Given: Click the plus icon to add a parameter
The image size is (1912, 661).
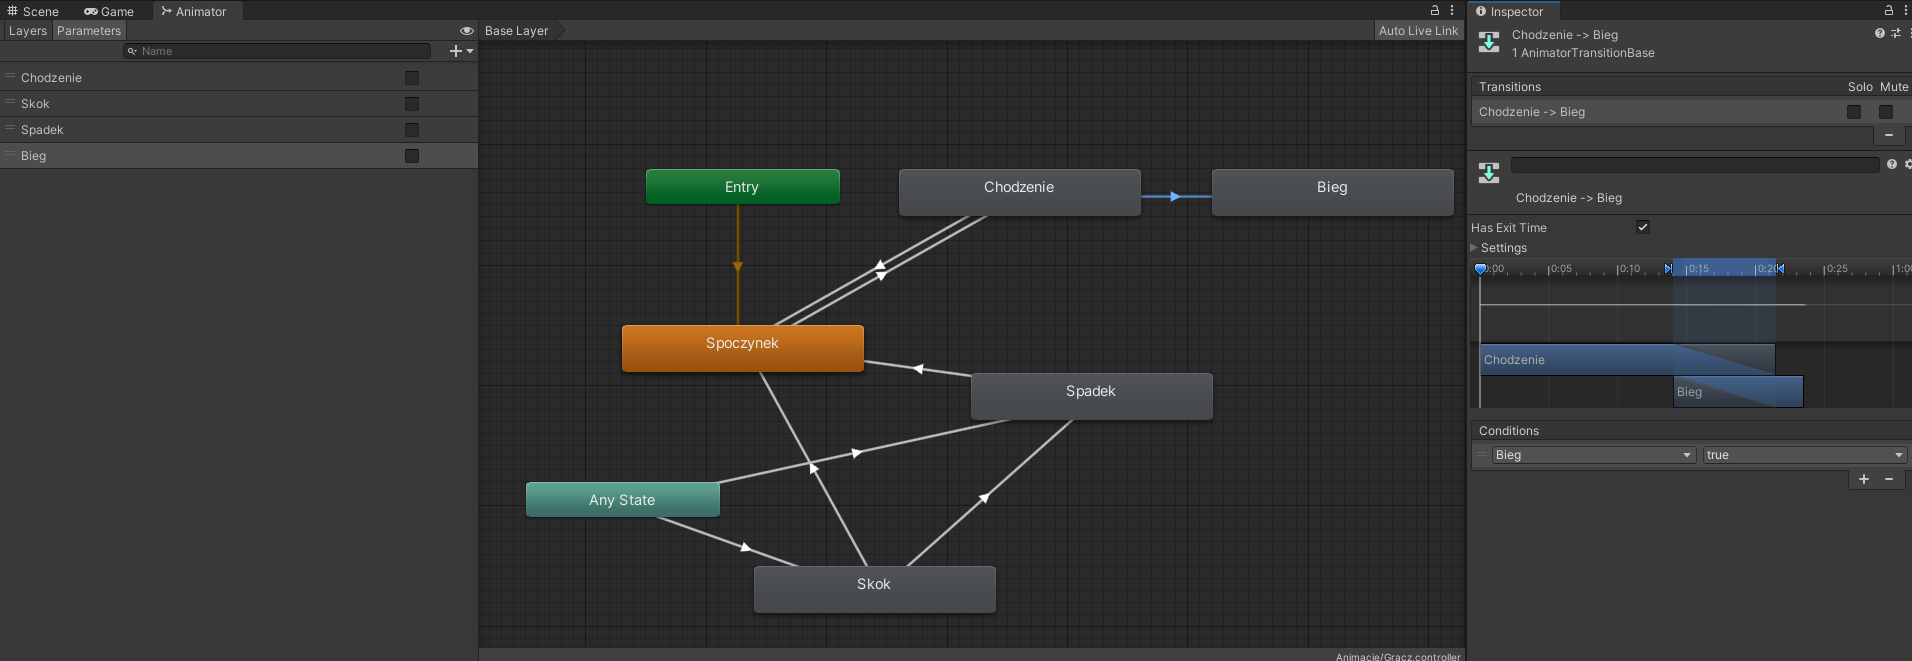Looking at the screenshot, I should pos(456,51).
